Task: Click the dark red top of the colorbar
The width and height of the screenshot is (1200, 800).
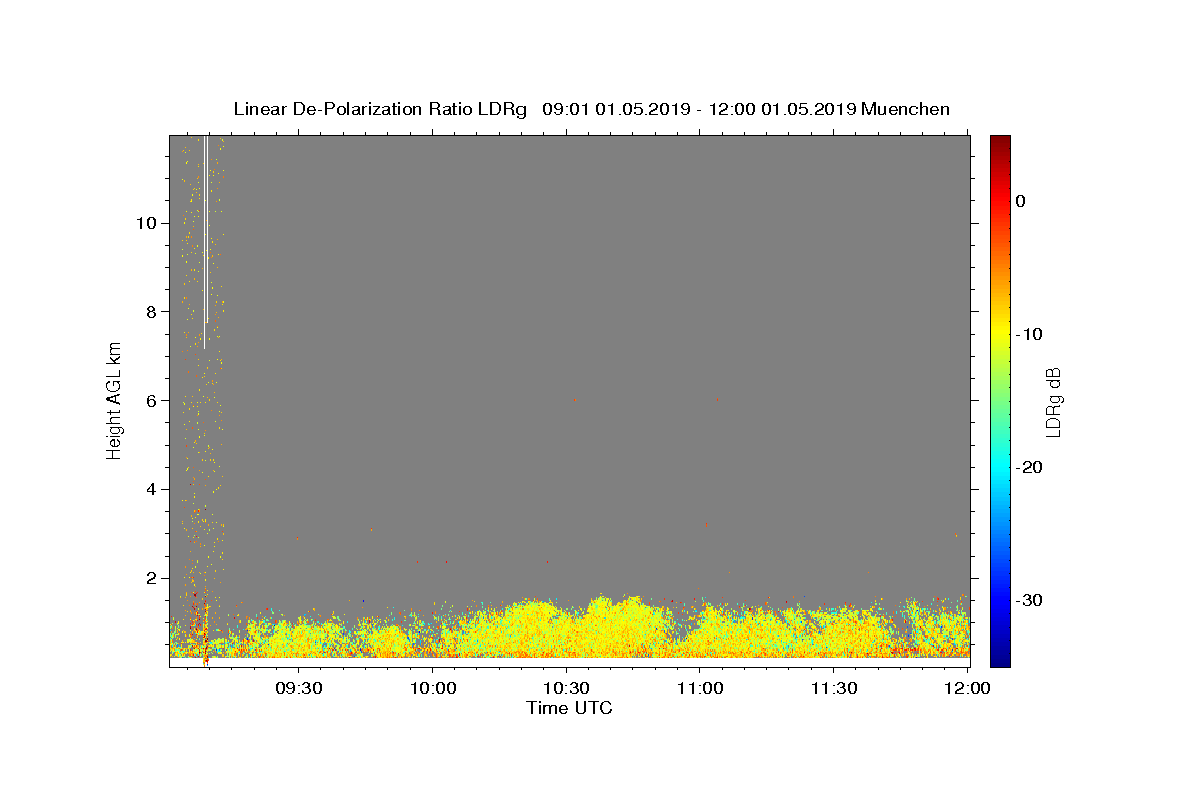Action: (x=1000, y=142)
